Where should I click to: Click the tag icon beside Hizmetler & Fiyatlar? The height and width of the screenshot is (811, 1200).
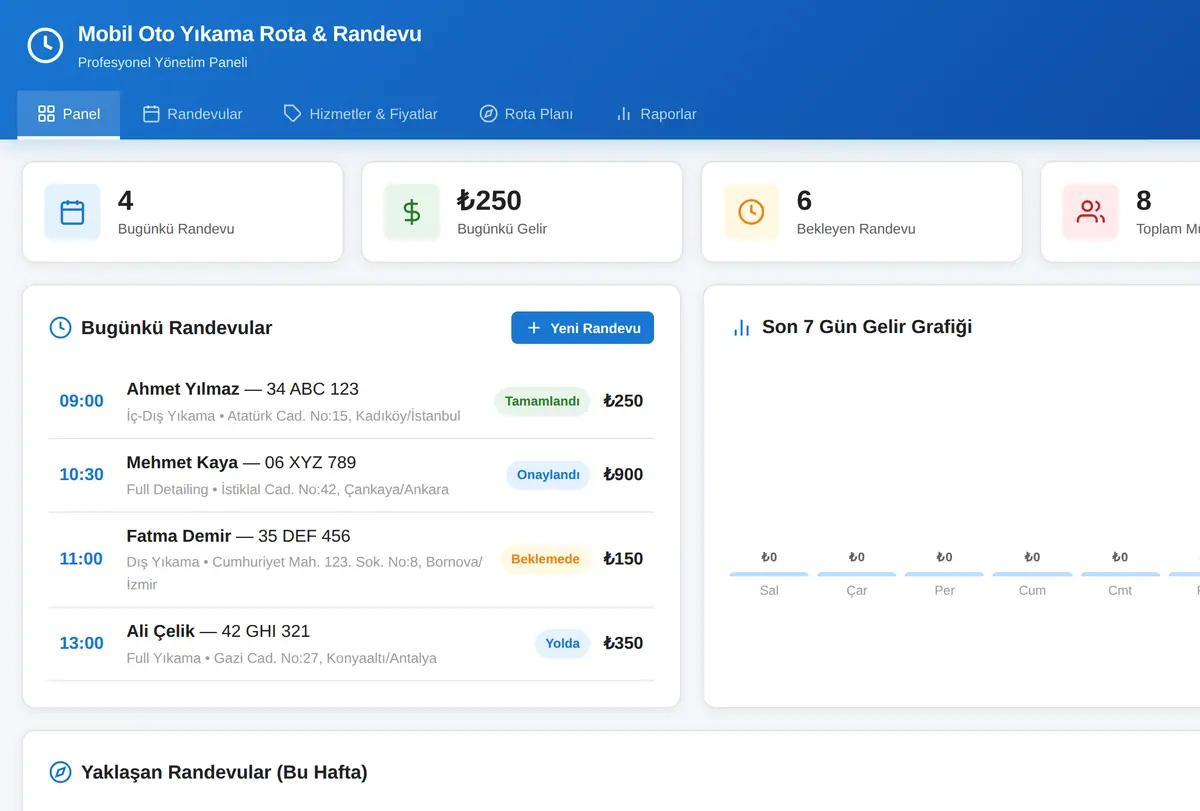pos(293,114)
